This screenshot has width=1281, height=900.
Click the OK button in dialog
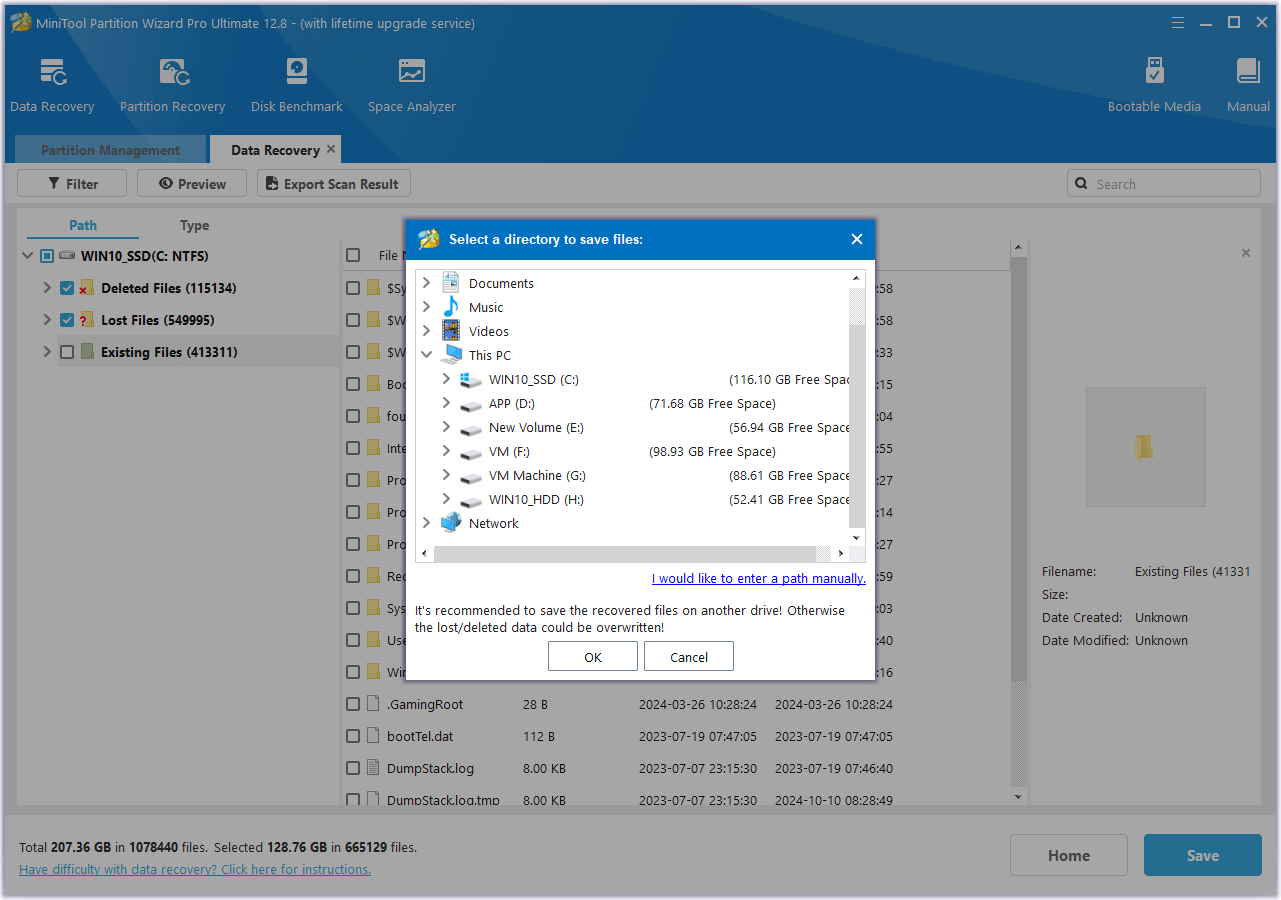coord(593,657)
